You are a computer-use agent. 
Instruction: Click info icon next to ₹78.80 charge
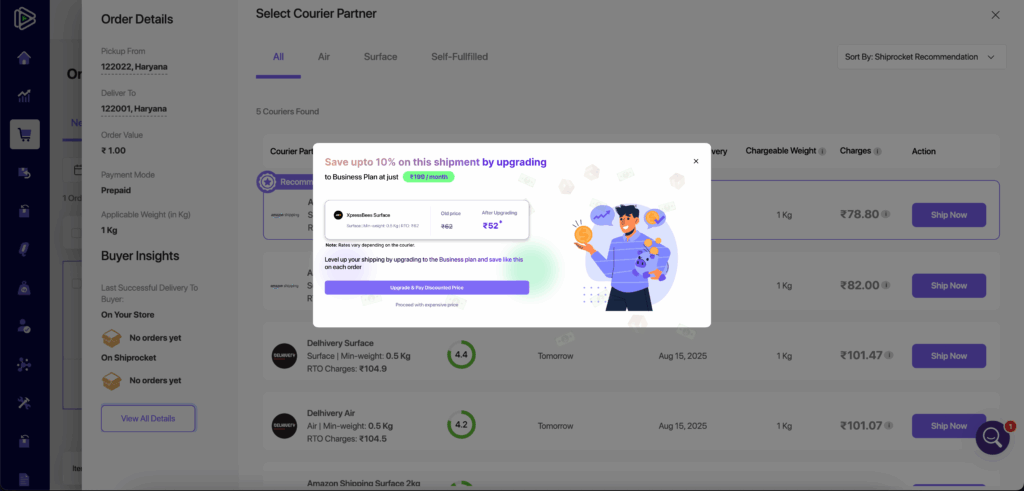pos(886,215)
